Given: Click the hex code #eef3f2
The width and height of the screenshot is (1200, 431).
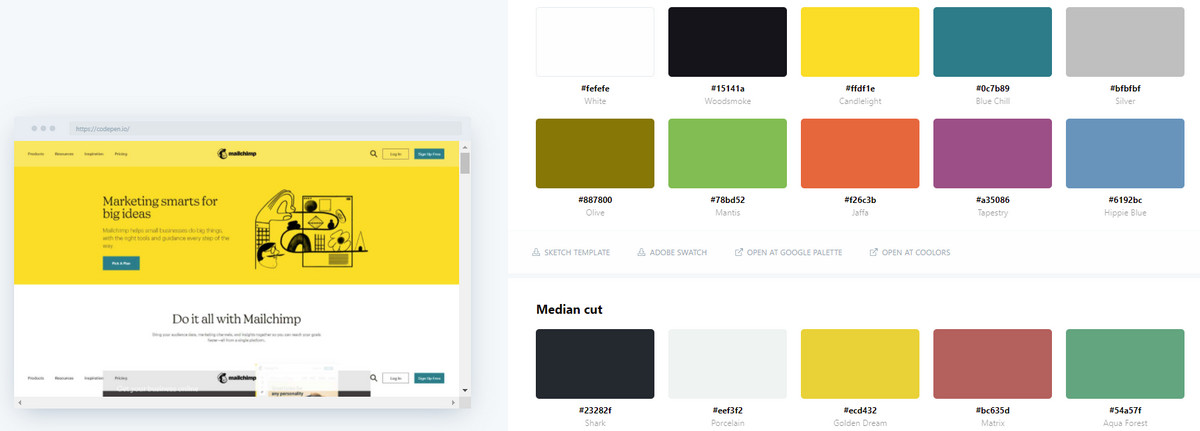Looking at the screenshot, I should (728, 410).
